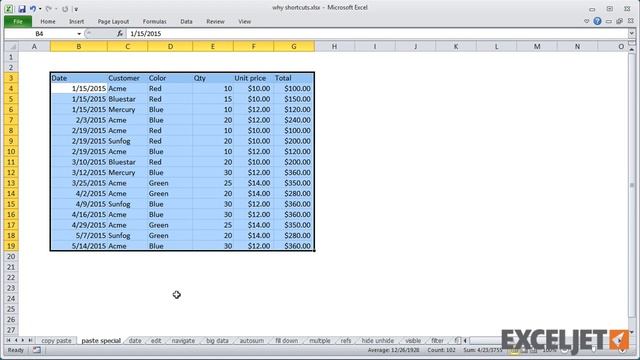640x360 pixels.
Task: Click Average: 12/26/1928 in status bar
Action: (x=393, y=350)
